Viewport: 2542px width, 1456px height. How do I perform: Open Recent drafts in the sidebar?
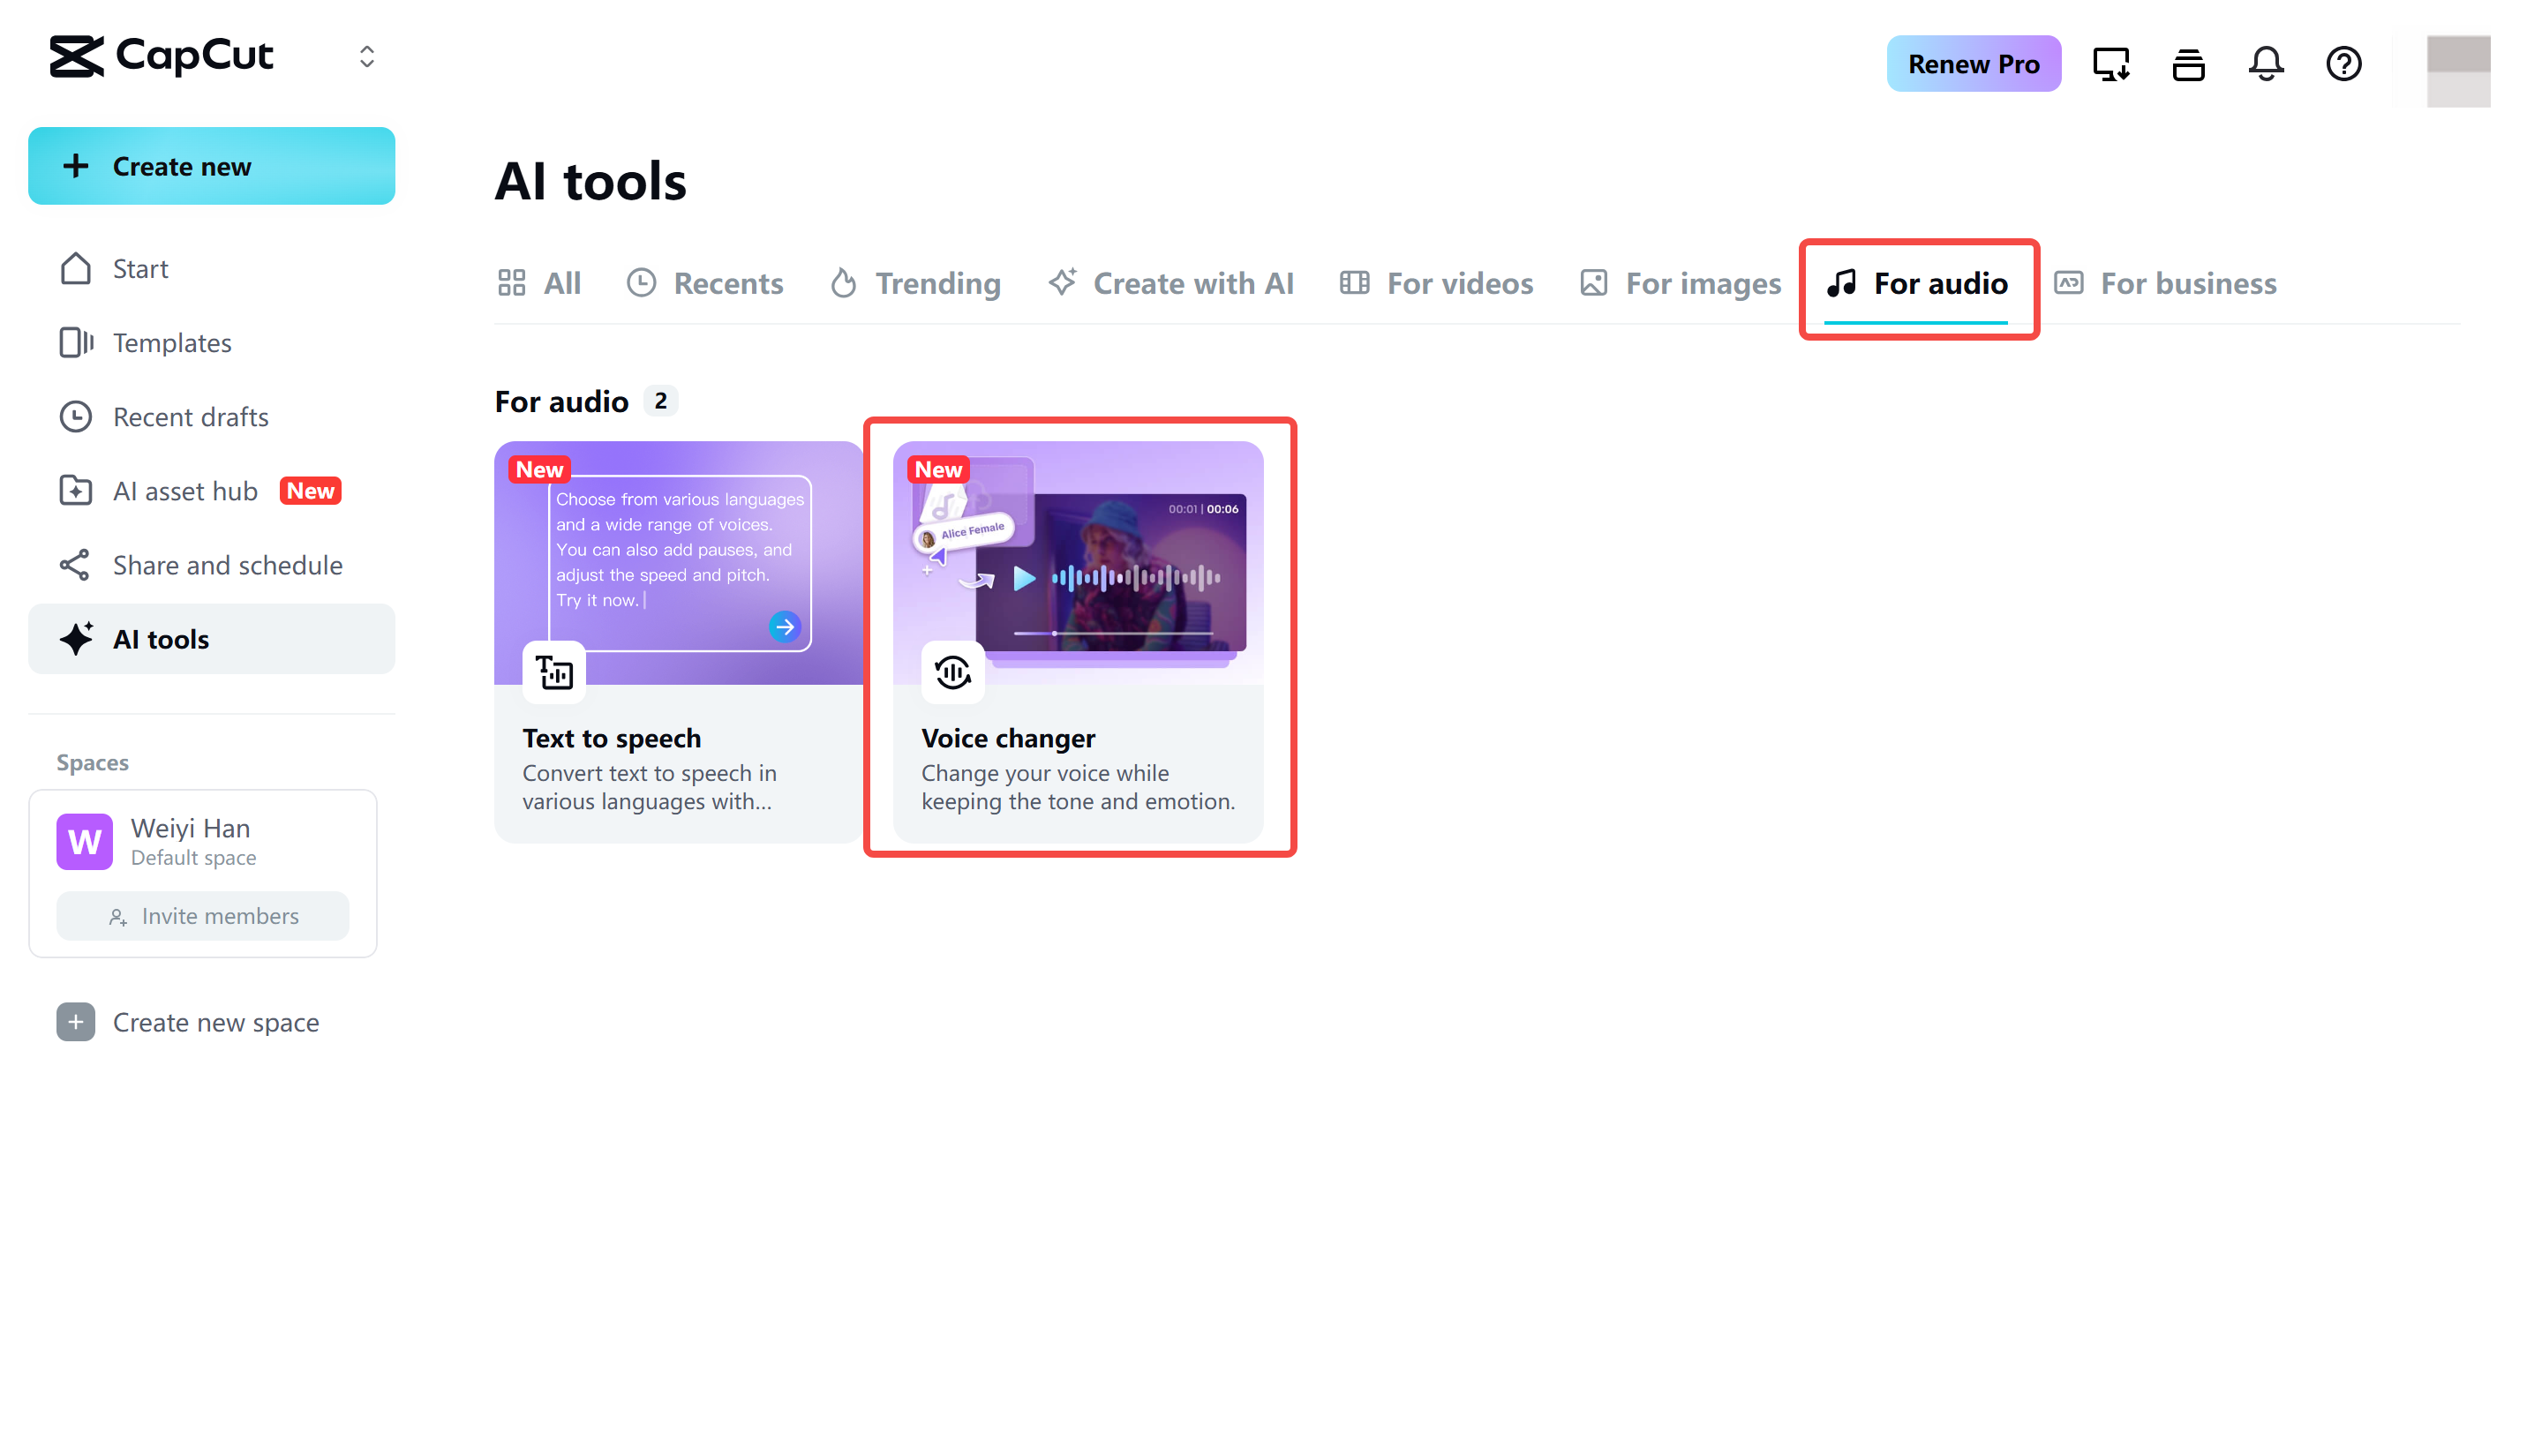190,416
